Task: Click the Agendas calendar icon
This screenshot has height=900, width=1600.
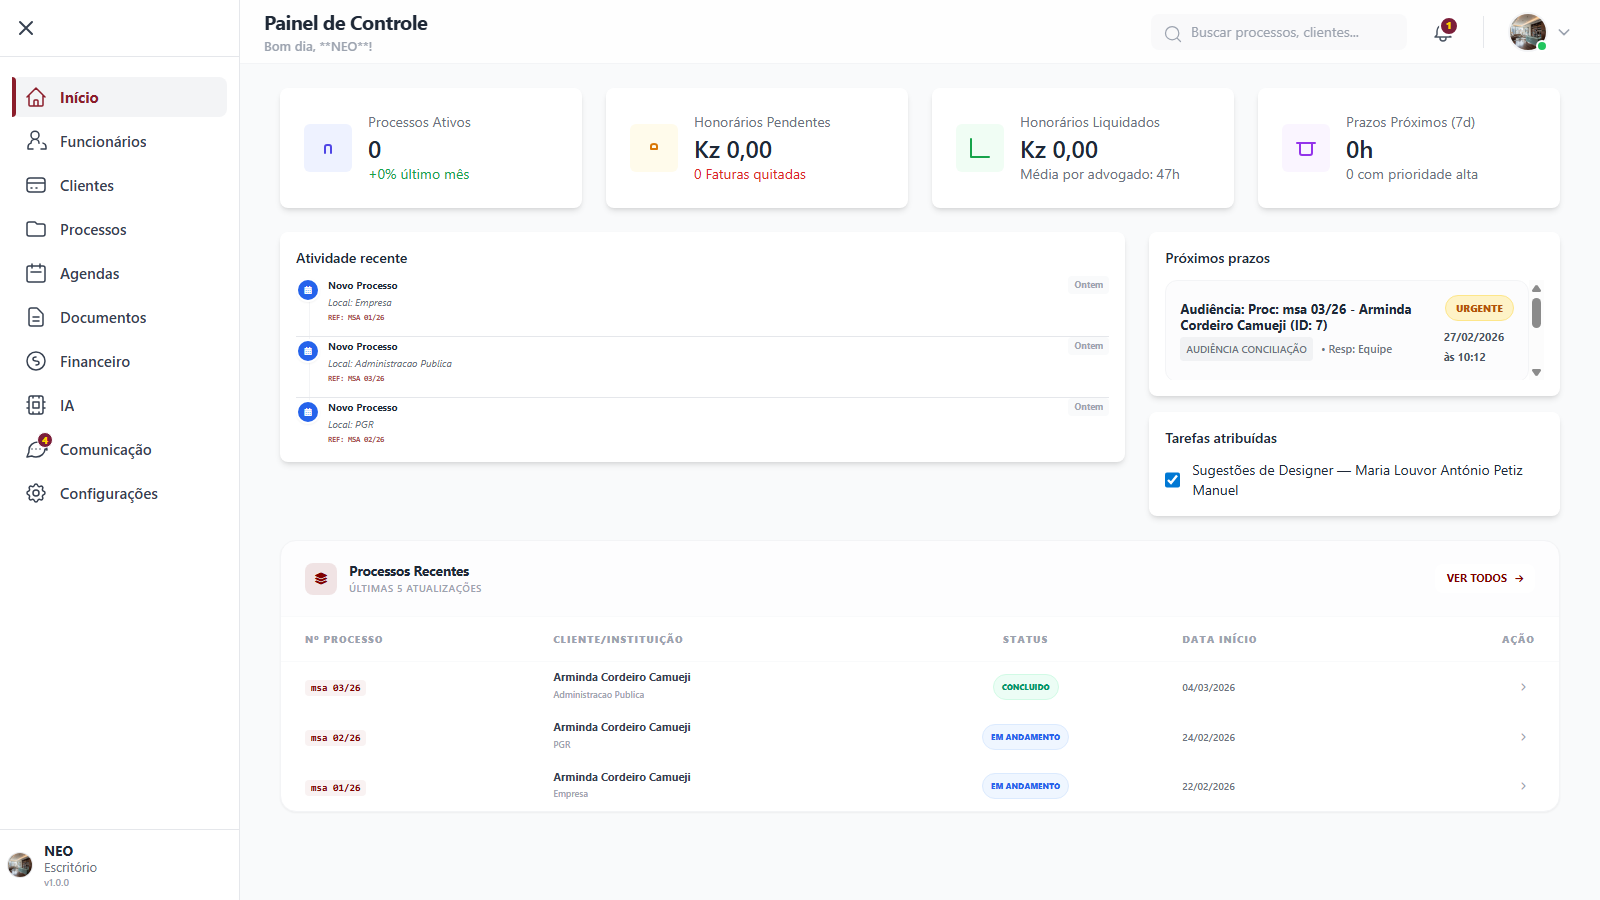Action: point(36,273)
